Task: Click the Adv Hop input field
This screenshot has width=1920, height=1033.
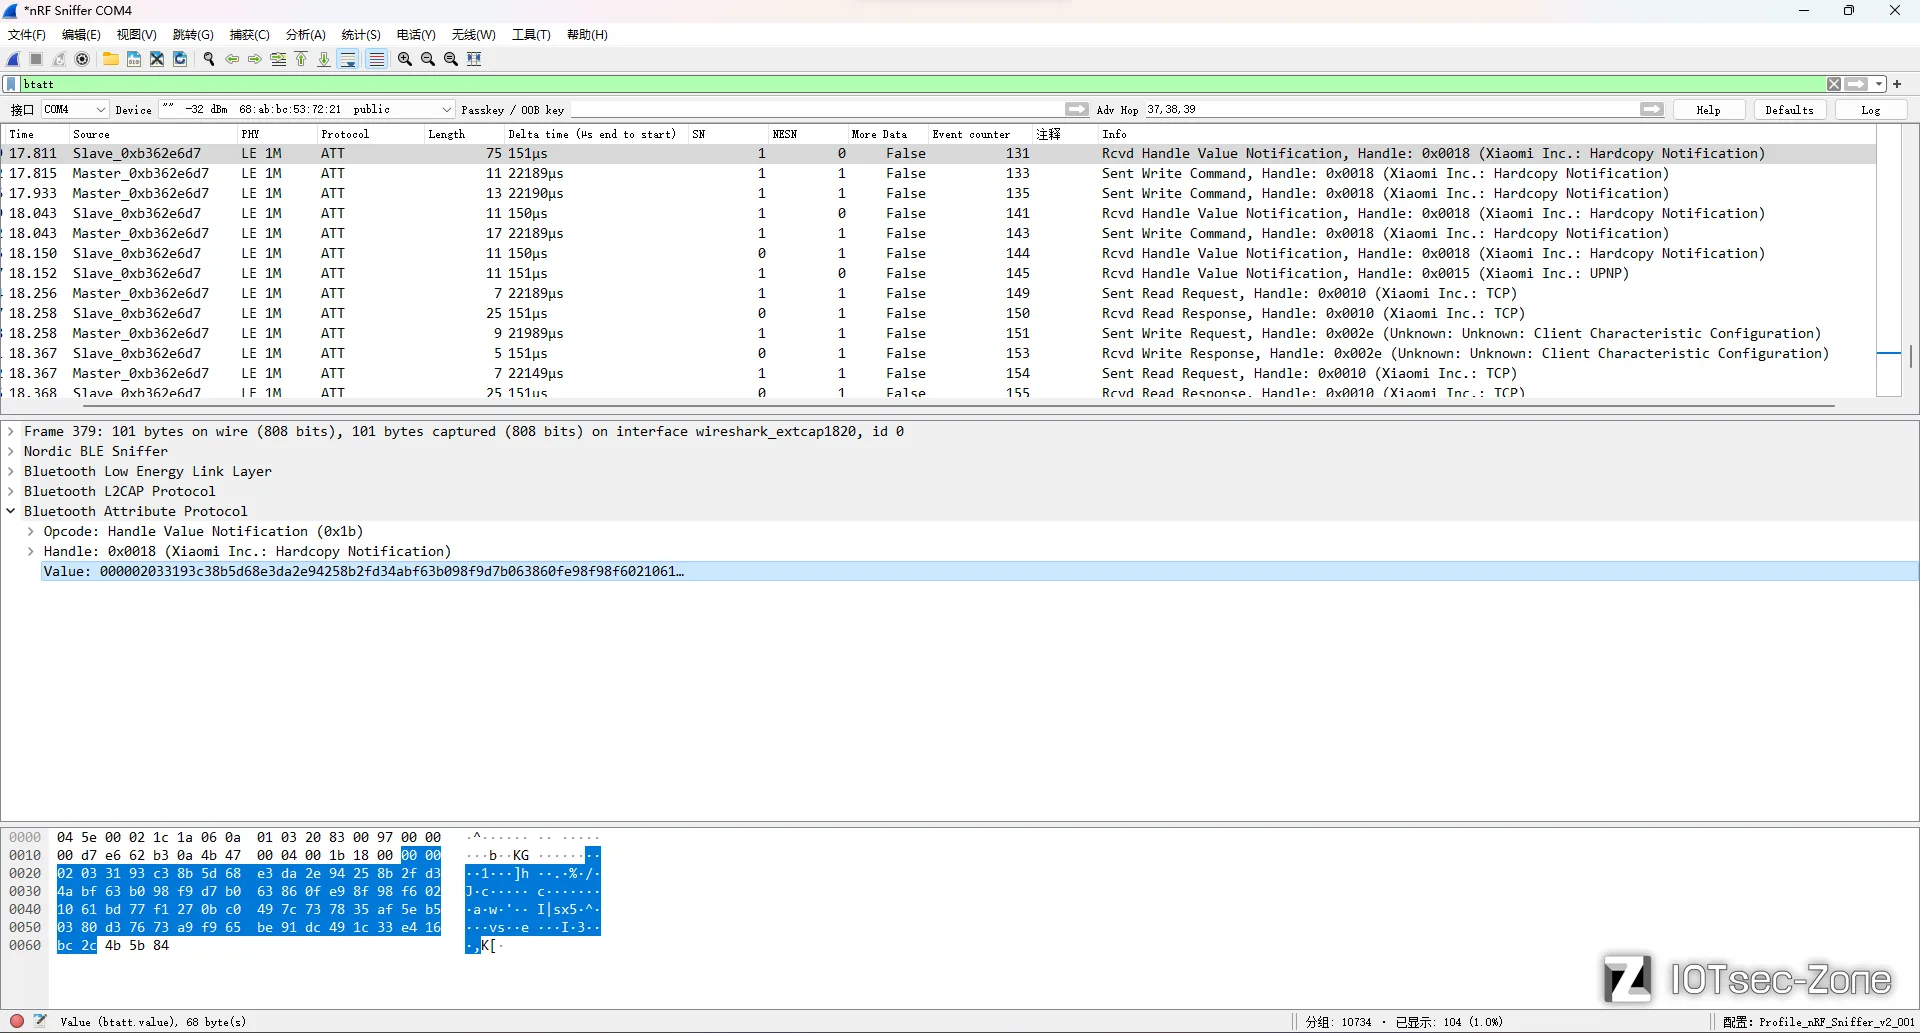Action: pyautogui.click(x=1392, y=109)
